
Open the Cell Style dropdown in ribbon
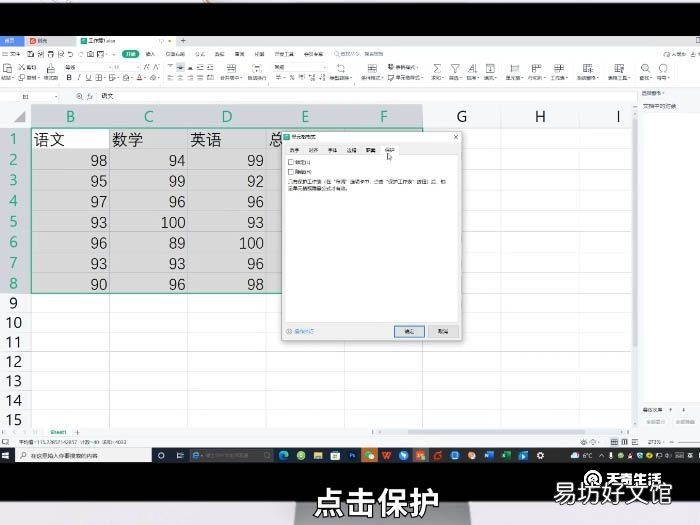point(405,78)
